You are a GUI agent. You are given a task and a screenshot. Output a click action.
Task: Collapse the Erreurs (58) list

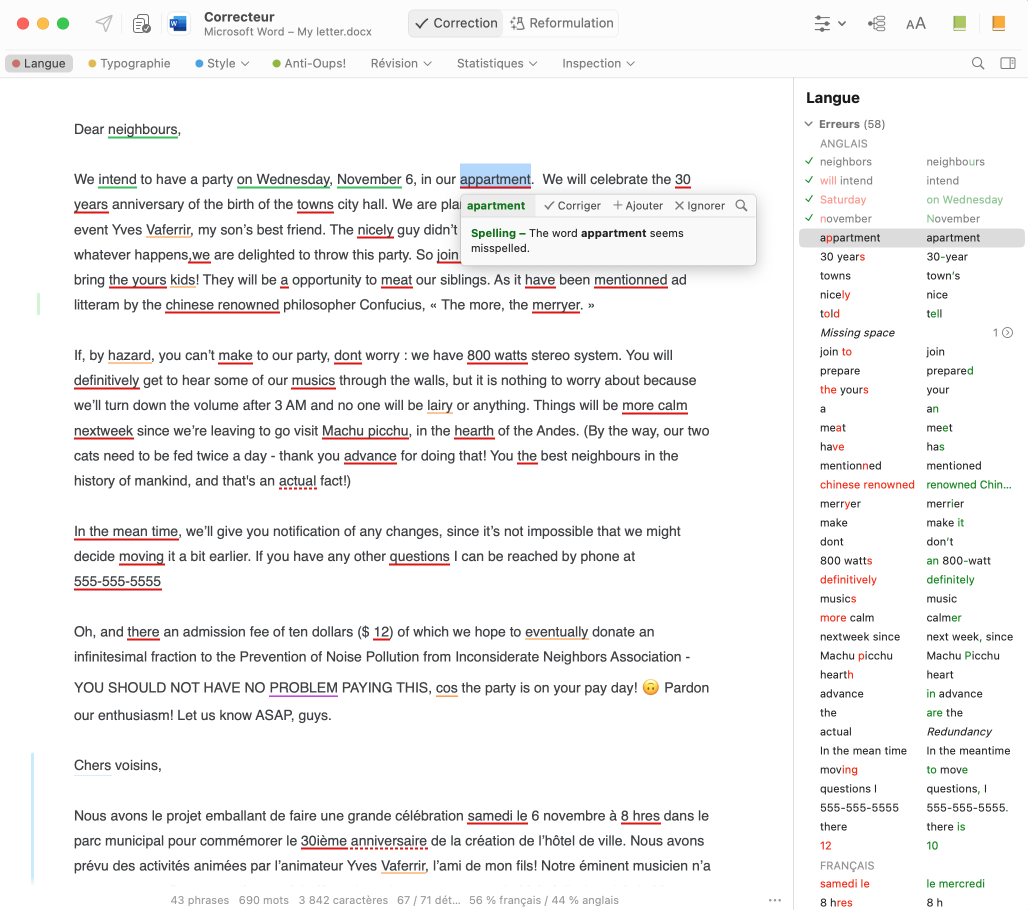(809, 124)
